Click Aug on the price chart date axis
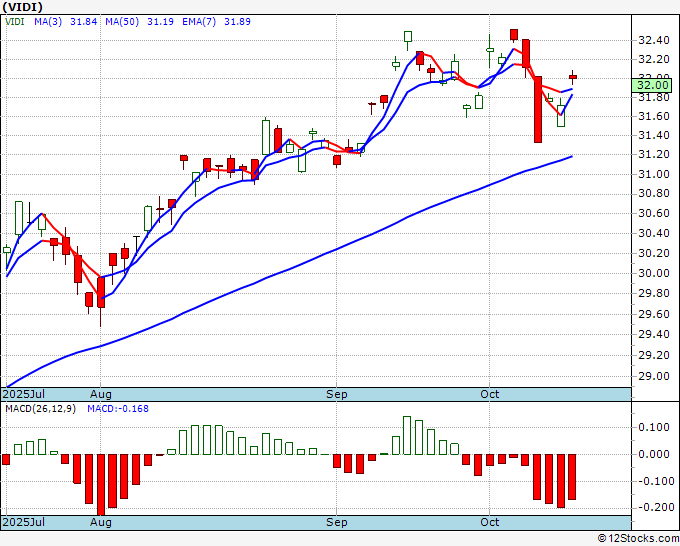The height and width of the screenshot is (546, 680). point(101,394)
